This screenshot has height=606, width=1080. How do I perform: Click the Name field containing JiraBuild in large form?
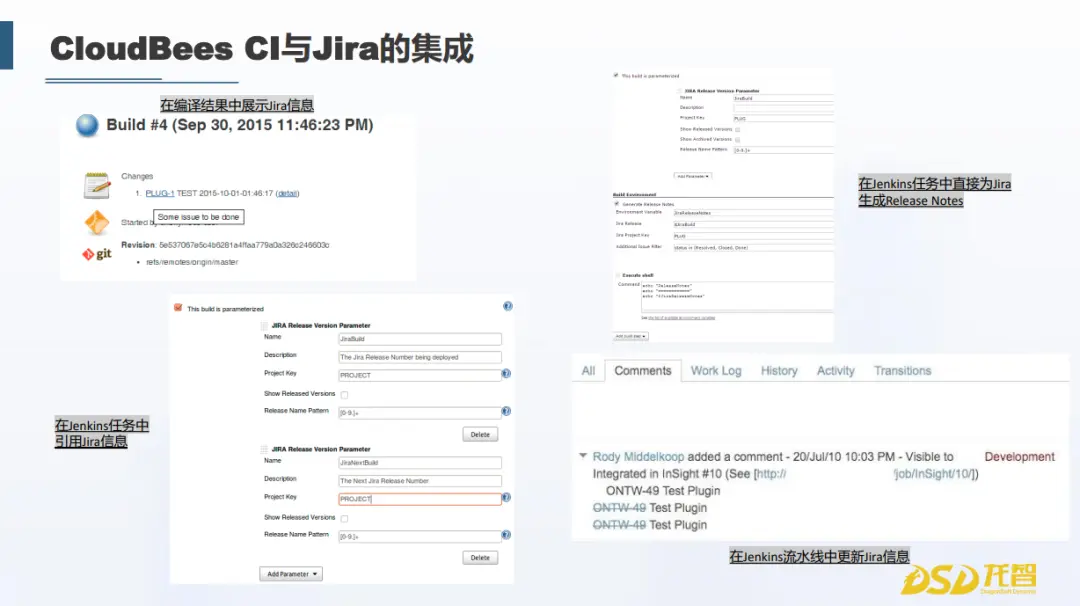(x=420, y=339)
